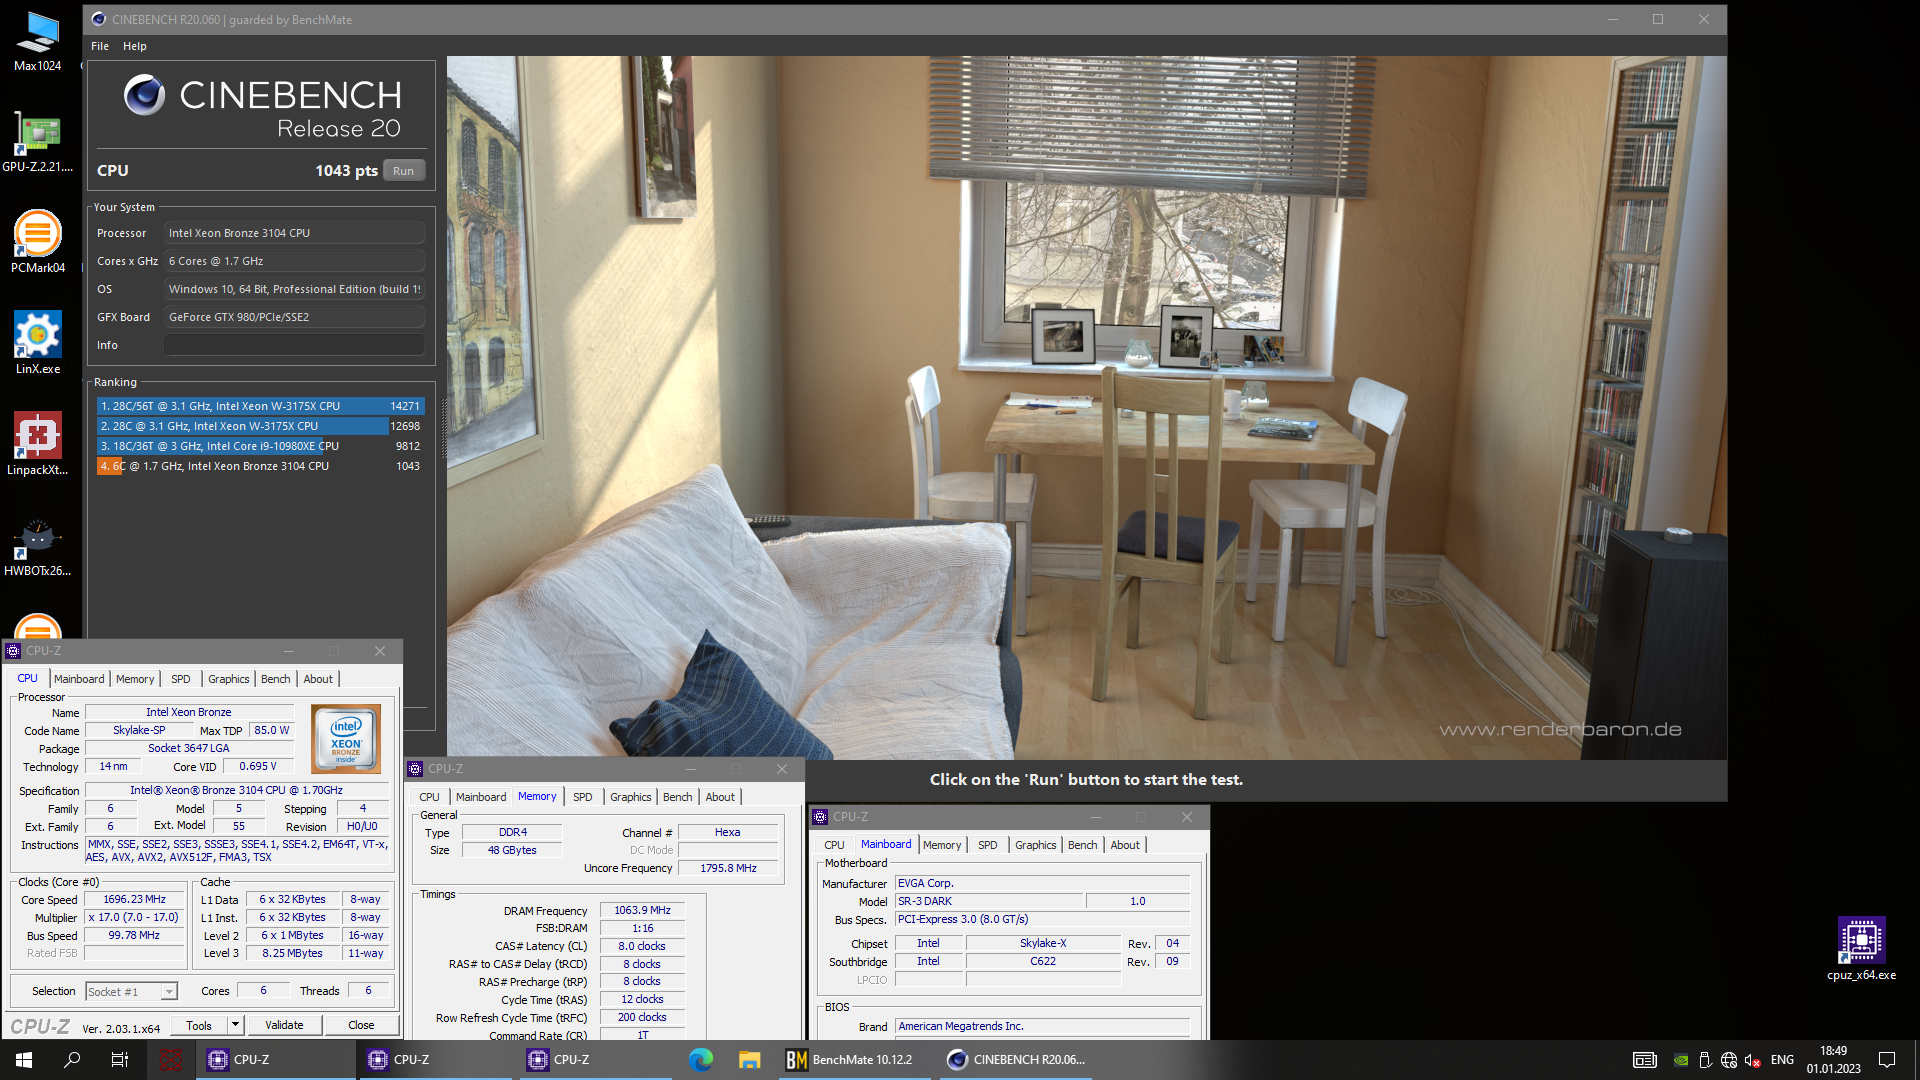Switch to CINEBENCH R20 taskbar button

(1017, 1060)
